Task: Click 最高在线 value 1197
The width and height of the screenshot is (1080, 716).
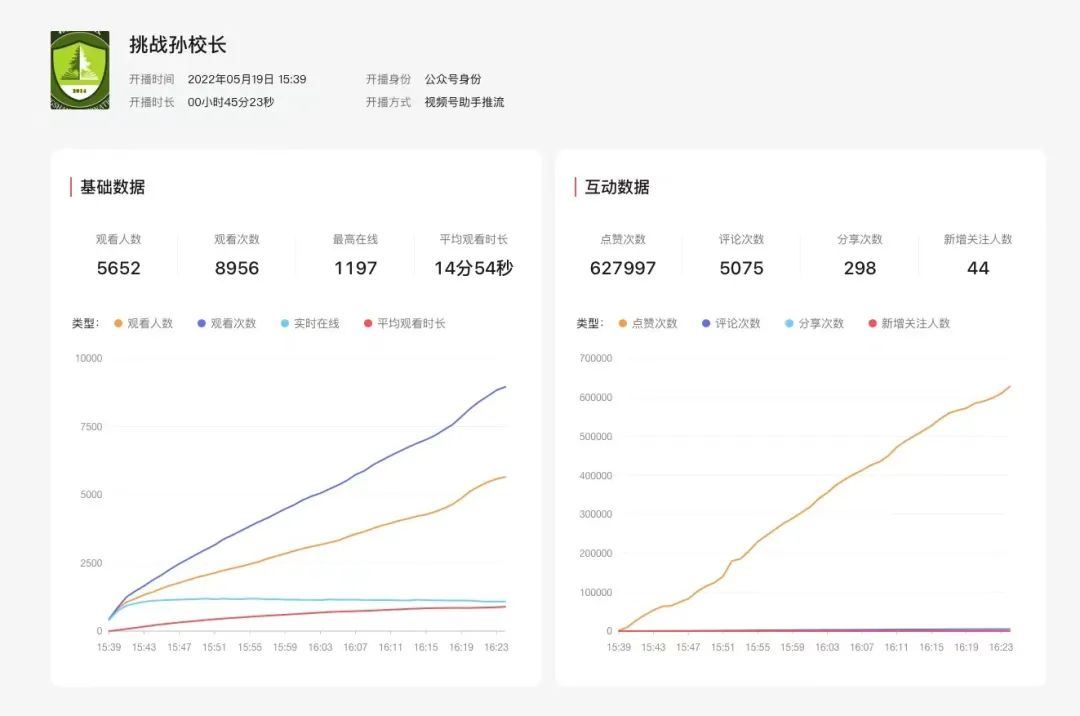Action: [355, 268]
